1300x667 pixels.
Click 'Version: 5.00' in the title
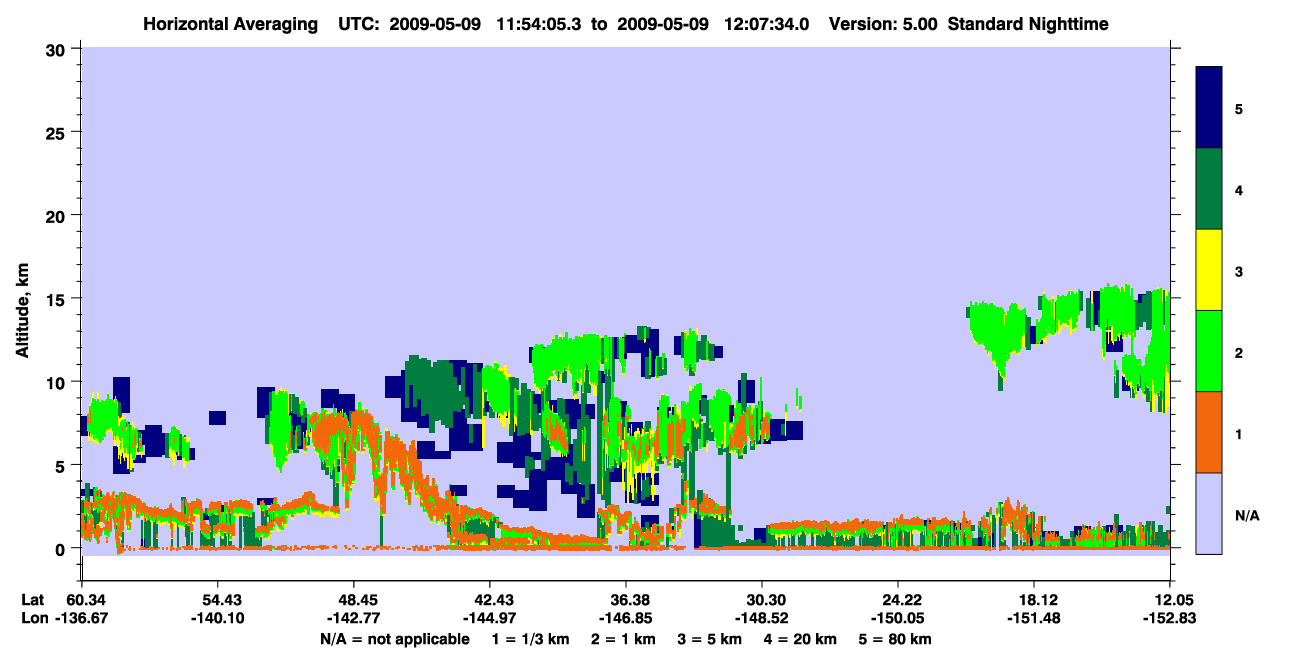click(x=883, y=23)
